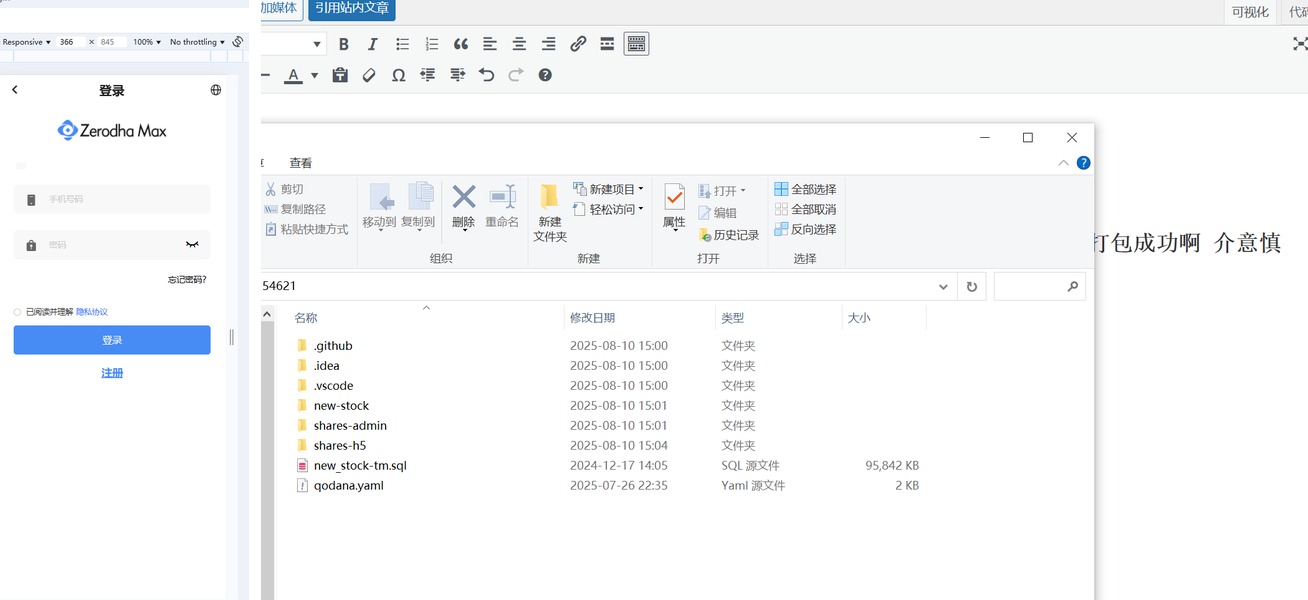Screen dimensions: 1308x600
Task: Open the text color picker arrow
Action: (x=314, y=75)
